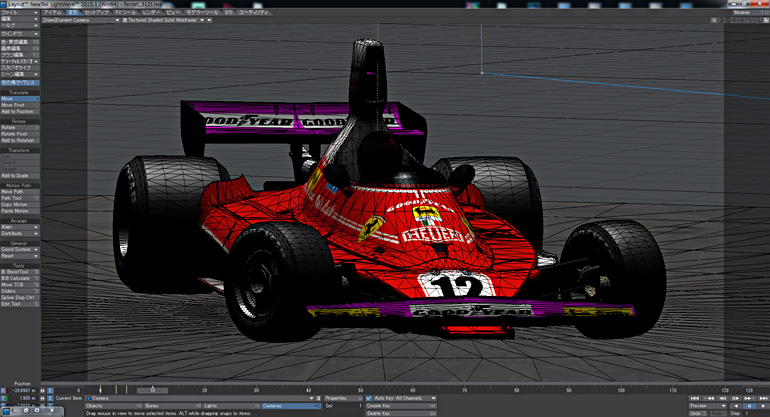This screenshot has width=770, height=417.
Task: Click the X position value field
Action: click(x=23, y=391)
